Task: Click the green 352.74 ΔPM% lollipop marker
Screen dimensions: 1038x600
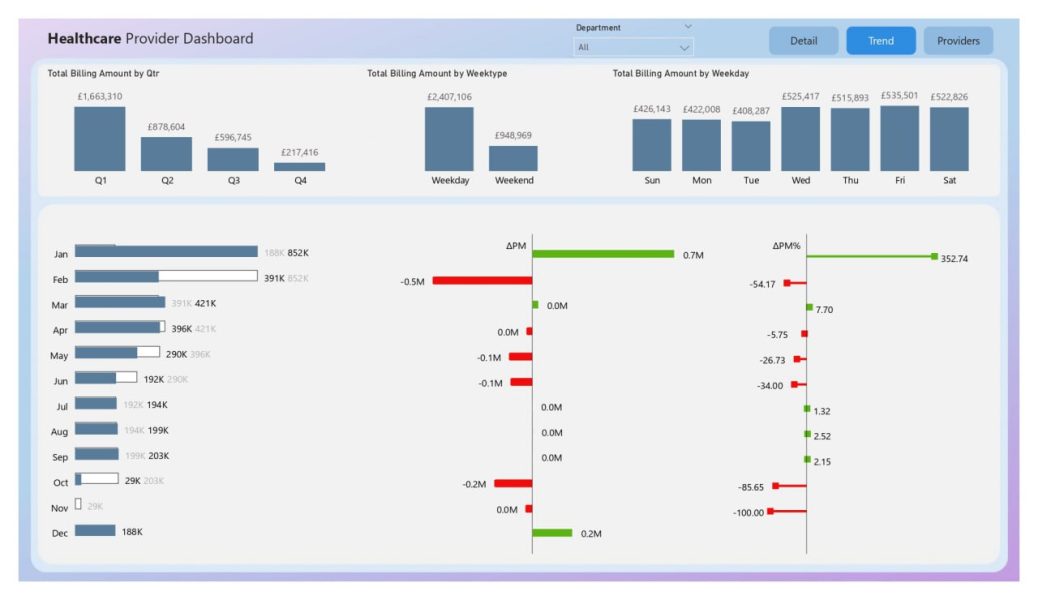Action: [x=934, y=257]
